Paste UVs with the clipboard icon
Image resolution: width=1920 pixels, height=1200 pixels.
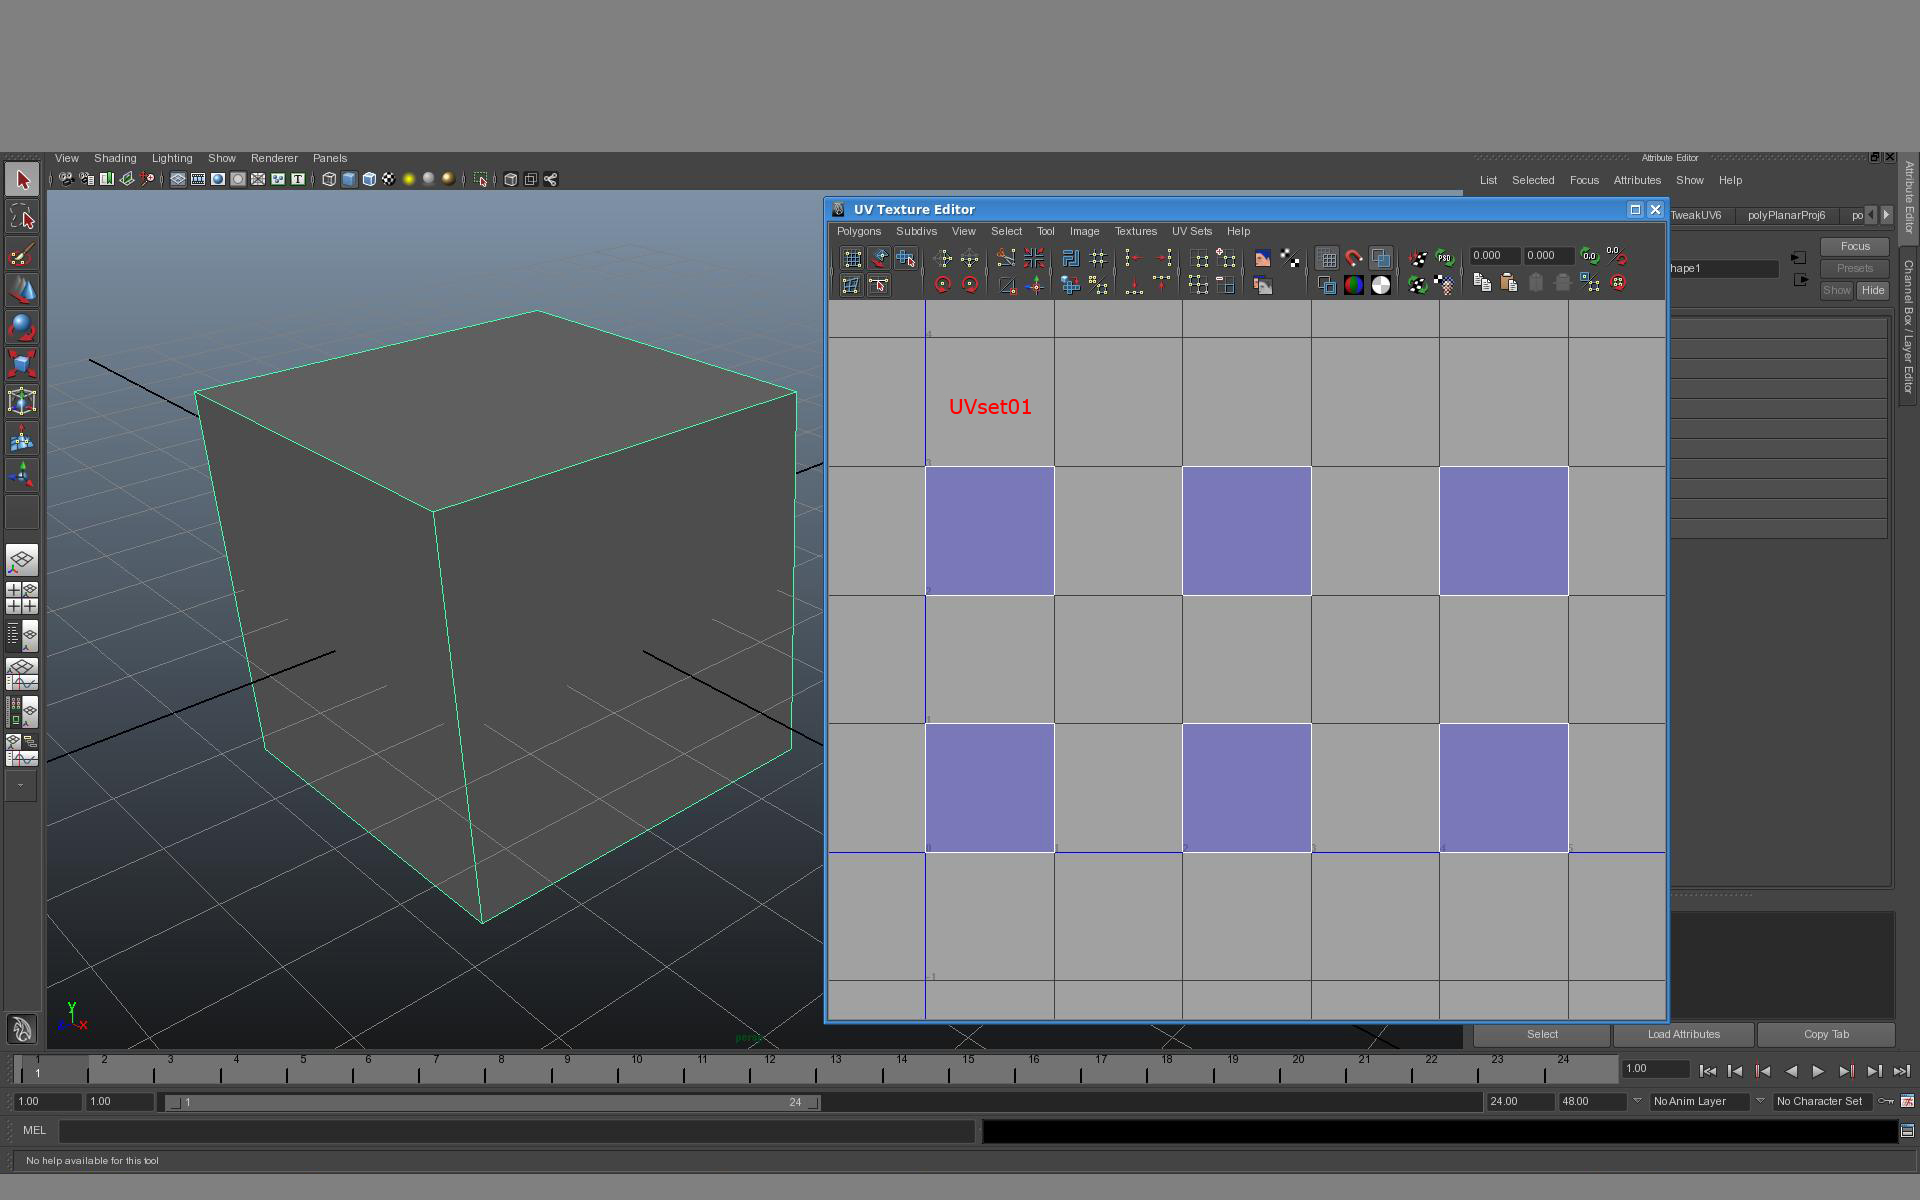pos(1509,284)
